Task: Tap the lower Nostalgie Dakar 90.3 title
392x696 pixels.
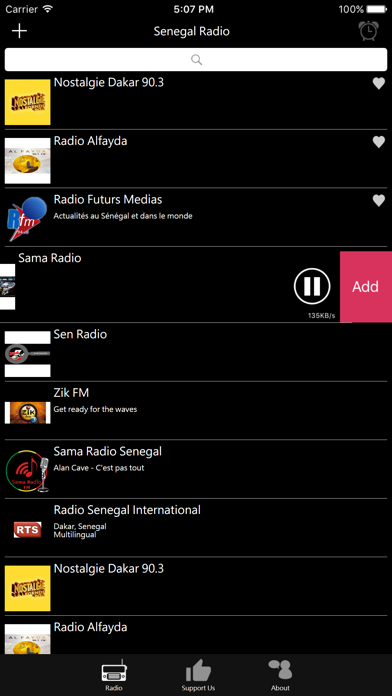Action: pos(109,568)
